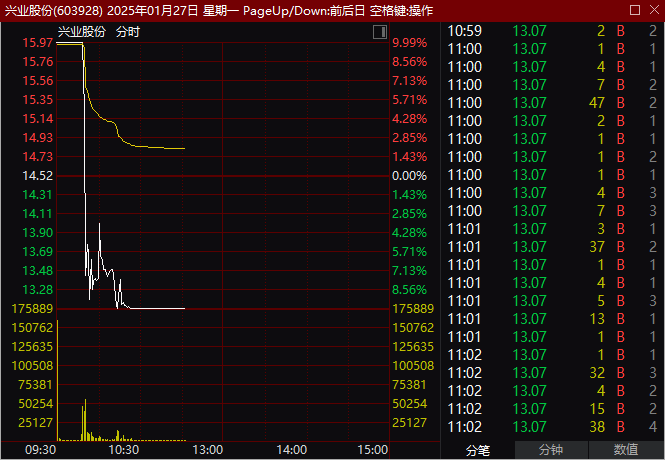Click the 分时 label in chart header
The width and height of the screenshot is (665, 460).
(128, 32)
